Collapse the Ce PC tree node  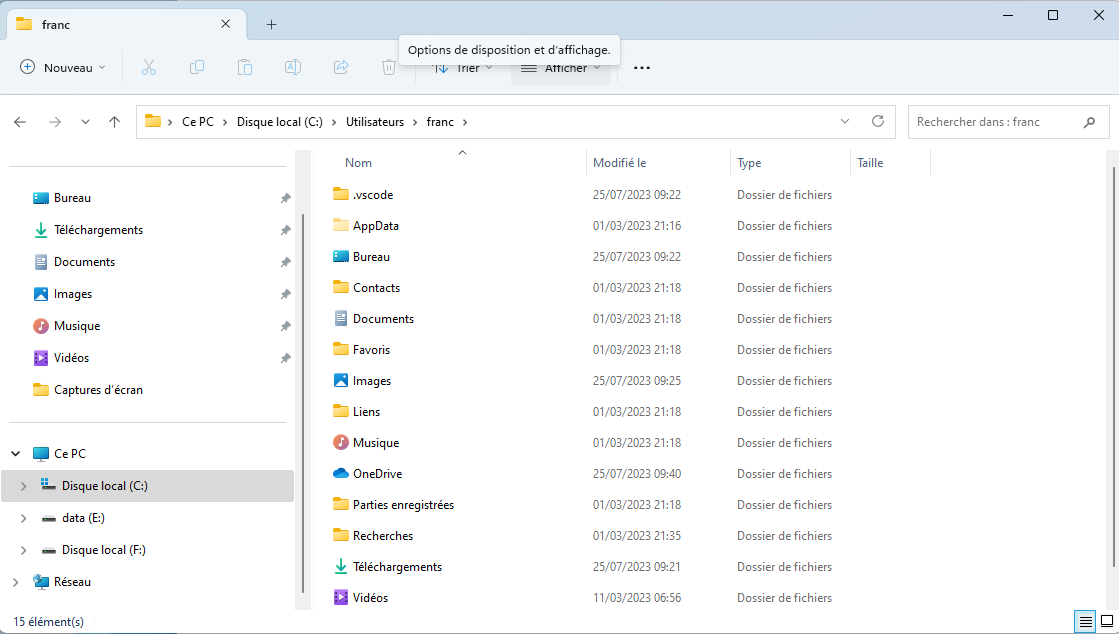[16, 454]
